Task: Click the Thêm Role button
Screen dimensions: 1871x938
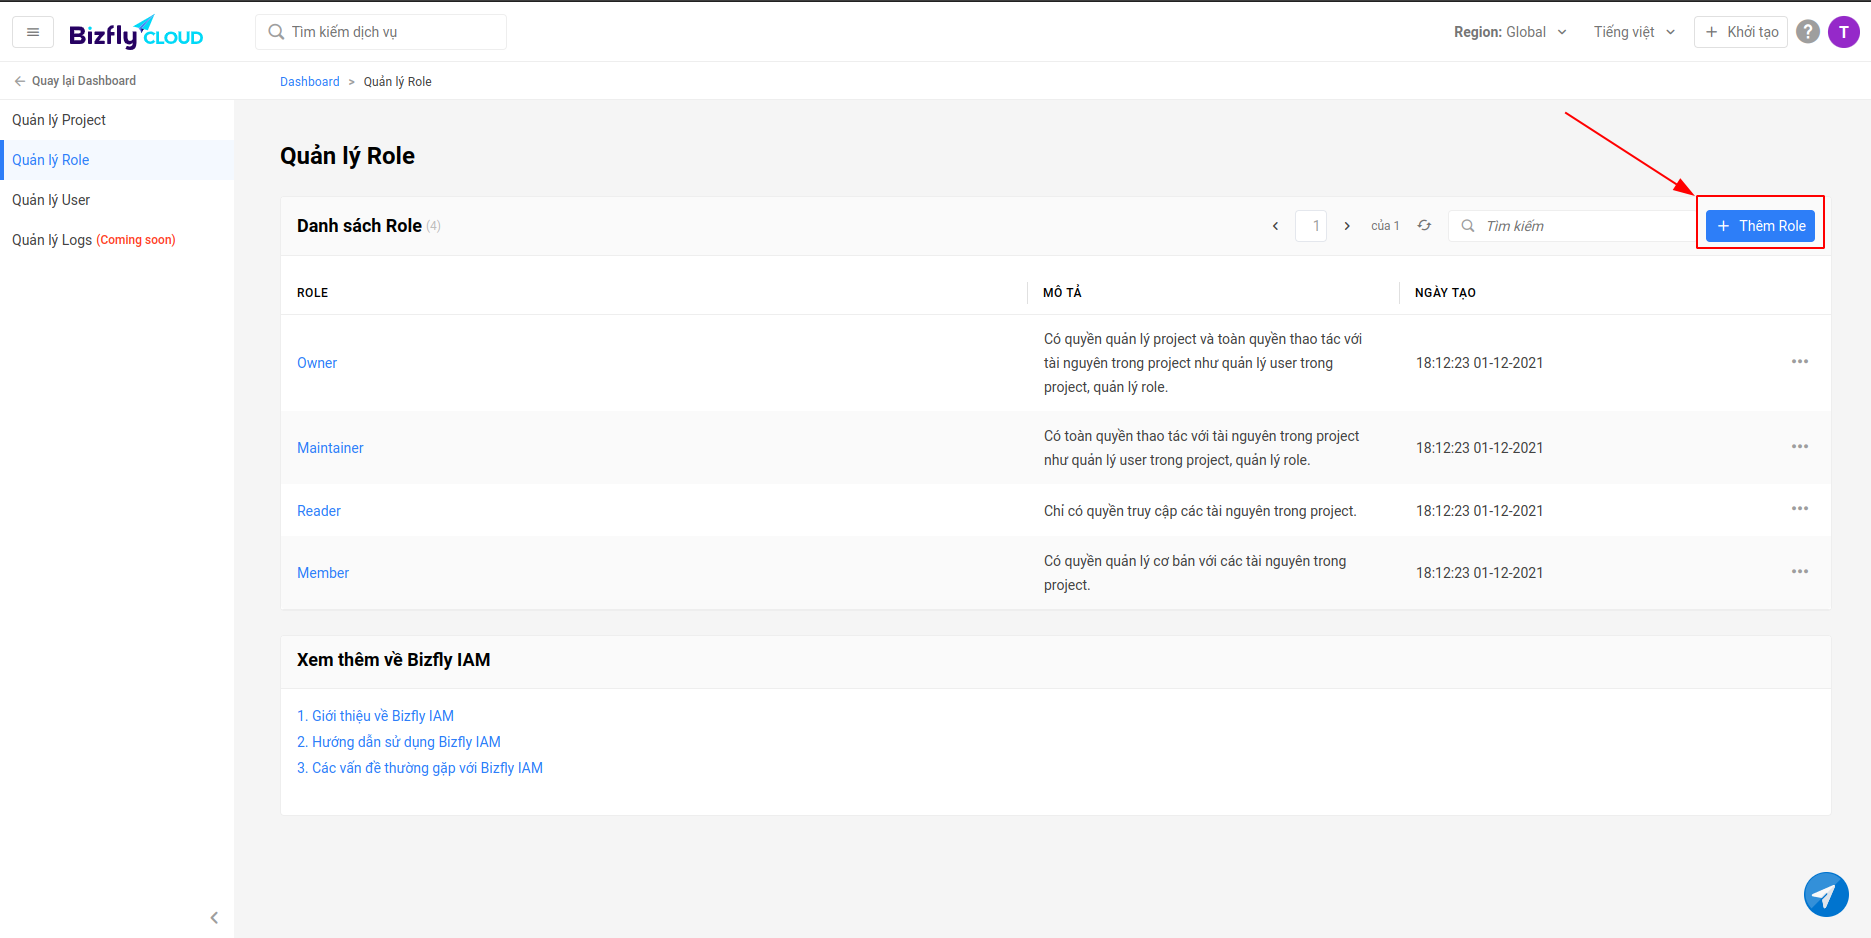Action: [x=1760, y=226]
